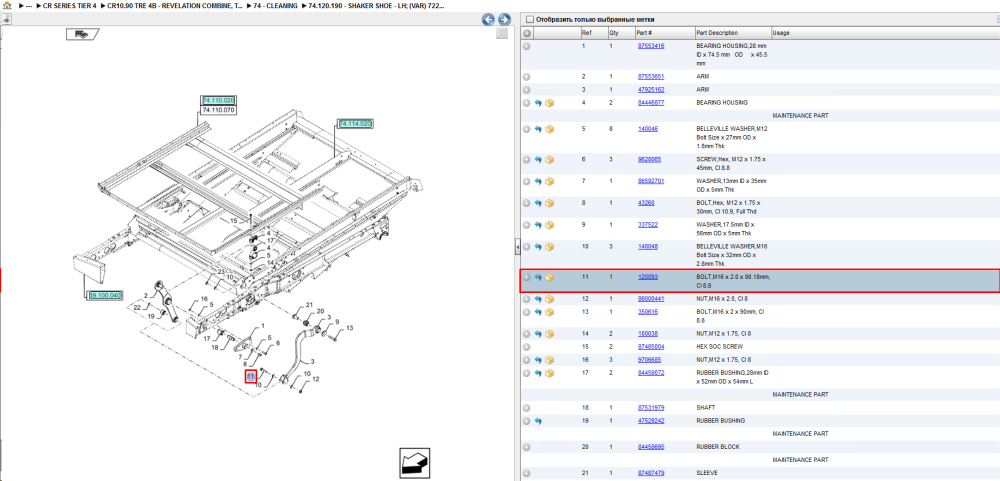Click blue arrow icon for ref 17
This screenshot has height=481, width=1000.
538,373
